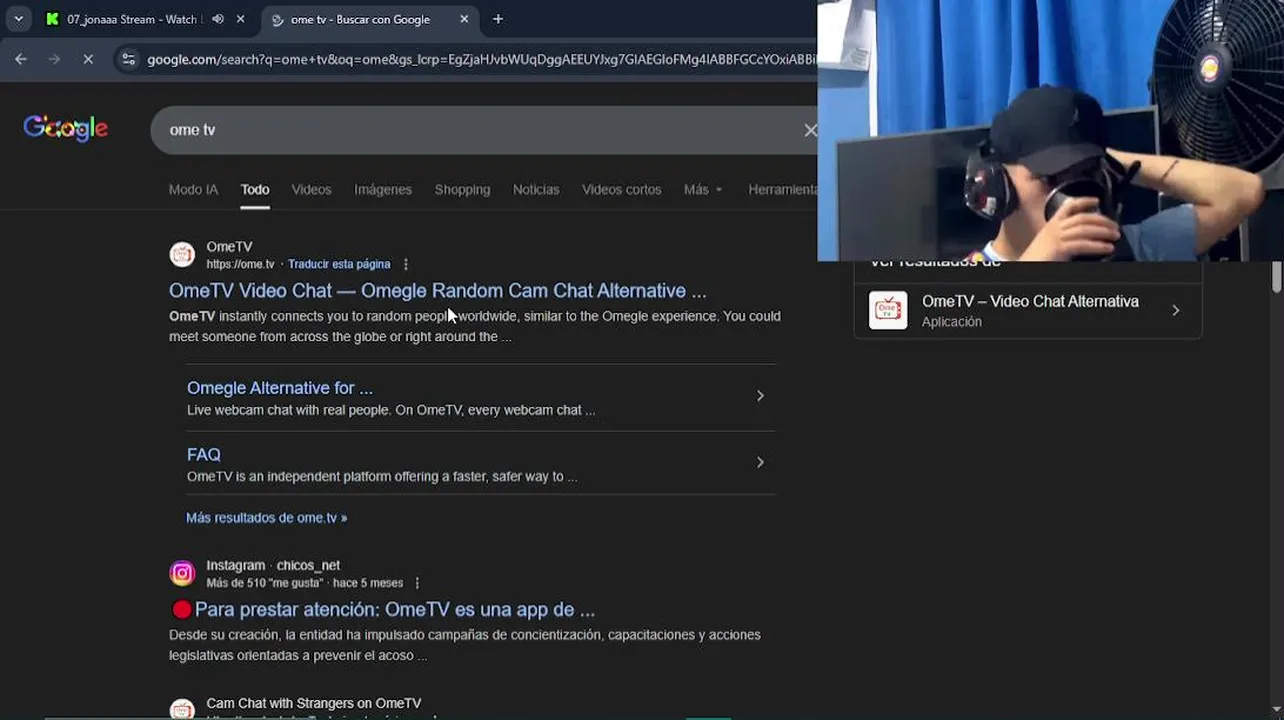The height and width of the screenshot is (720, 1284).
Task: Click the OmeTV site favicon
Action: [182, 255]
